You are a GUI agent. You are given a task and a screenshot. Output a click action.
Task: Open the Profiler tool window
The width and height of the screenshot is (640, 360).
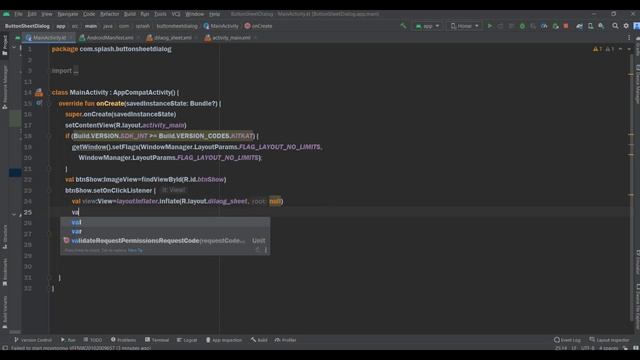[285, 340]
